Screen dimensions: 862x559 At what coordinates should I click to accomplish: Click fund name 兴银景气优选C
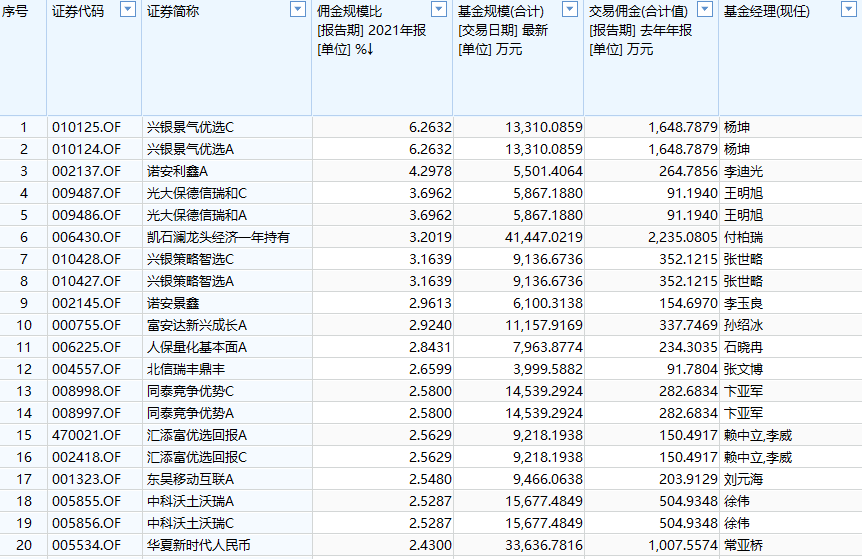click(x=190, y=128)
